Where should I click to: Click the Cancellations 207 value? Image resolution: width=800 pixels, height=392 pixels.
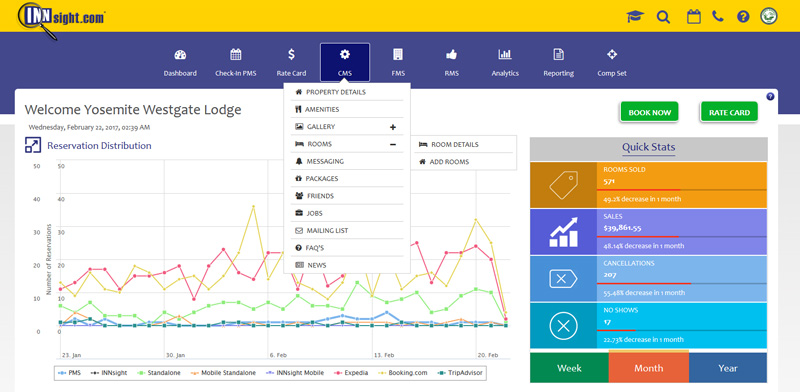(610, 275)
